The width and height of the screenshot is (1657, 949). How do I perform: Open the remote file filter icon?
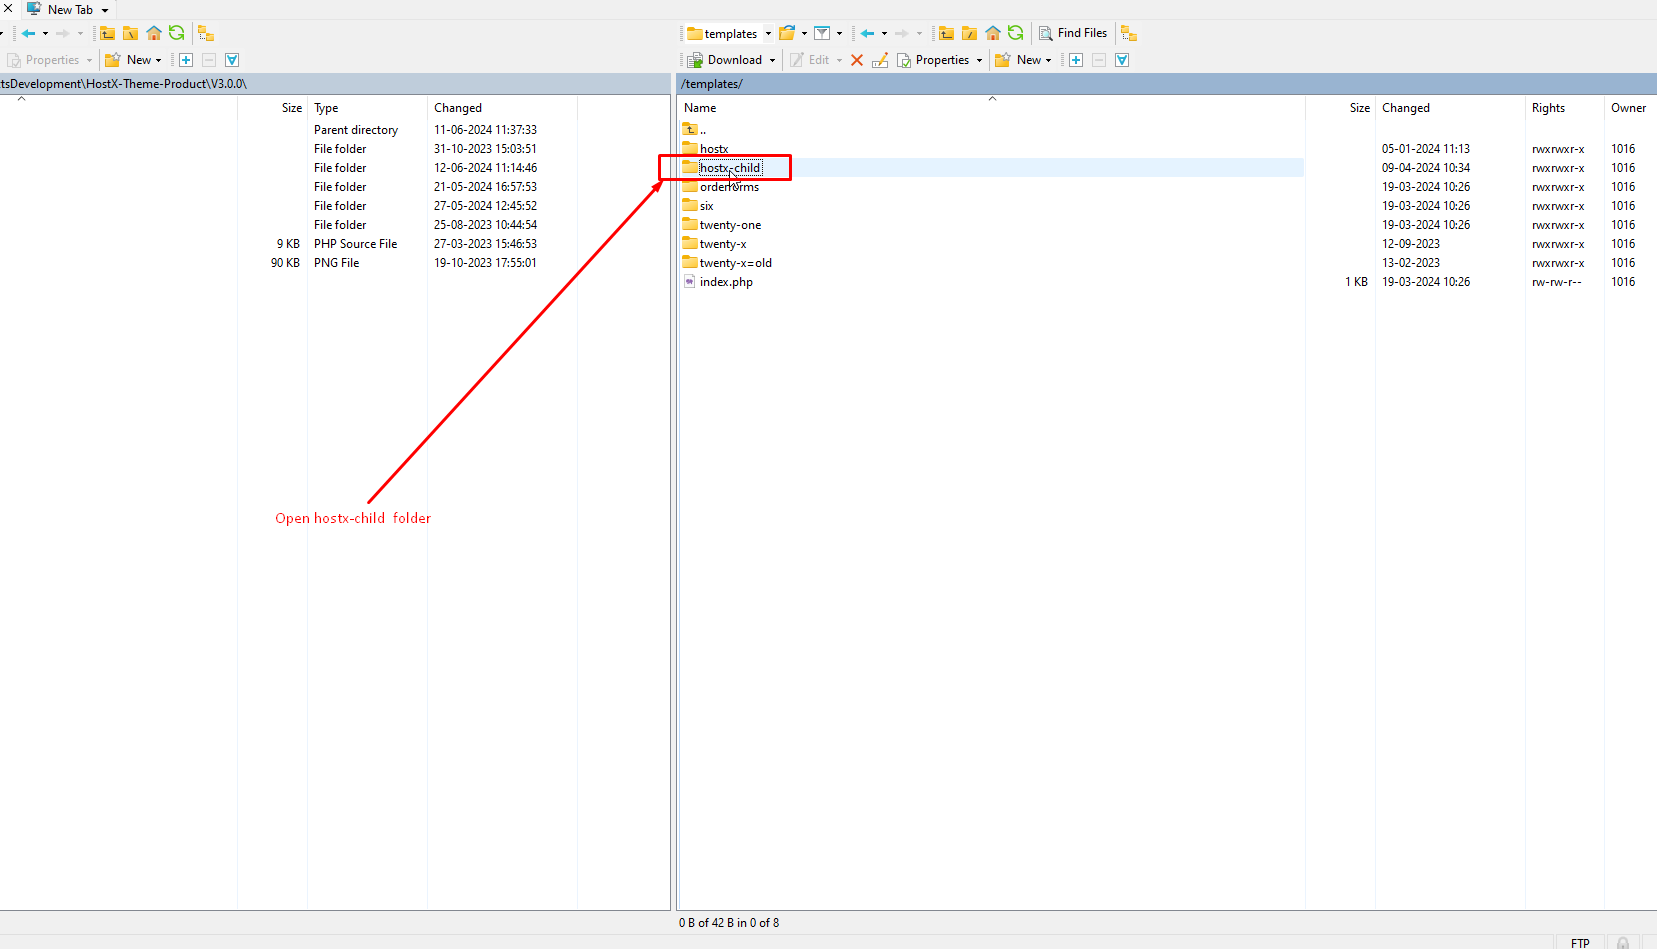tap(822, 33)
